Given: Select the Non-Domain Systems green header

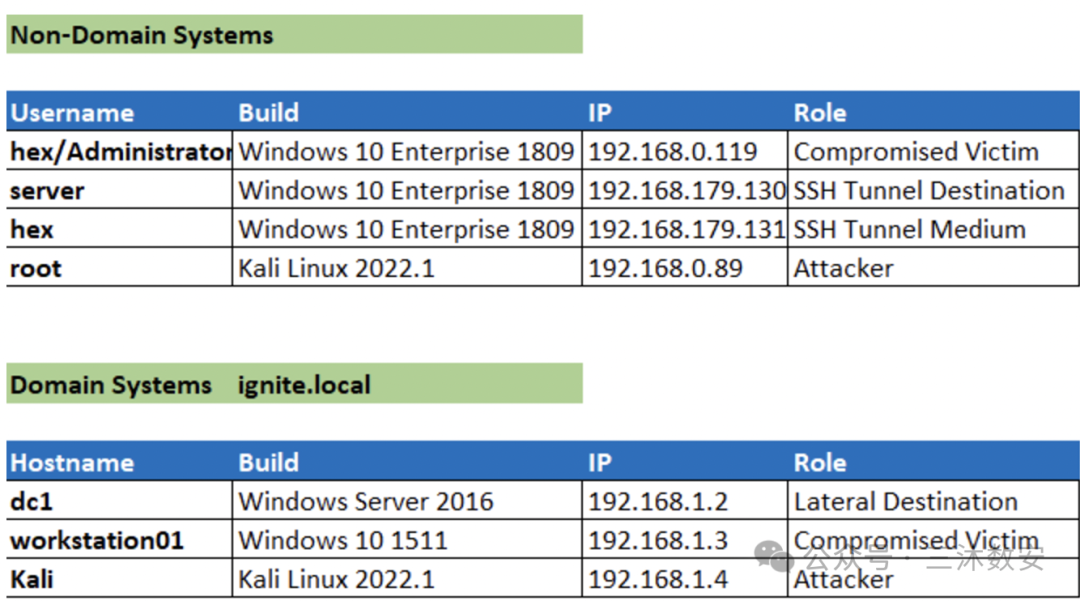Looking at the screenshot, I should pyautogui.click(x=294, y=35).
